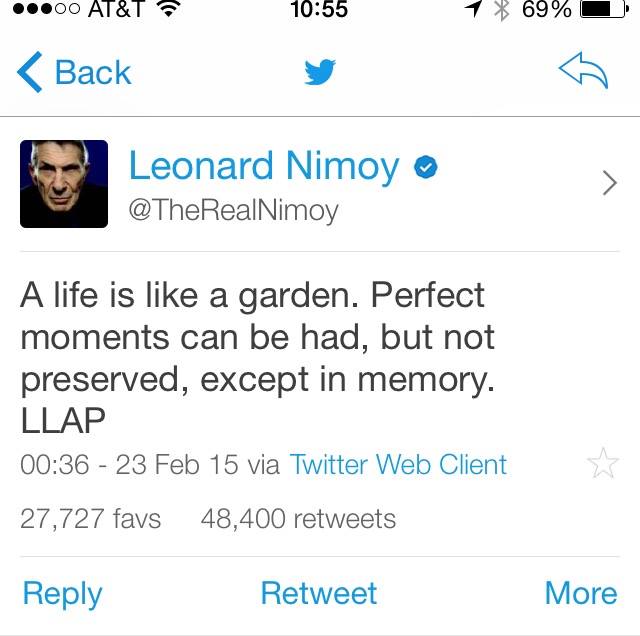Go back using the Back button
640x636 pixels.
92,73
